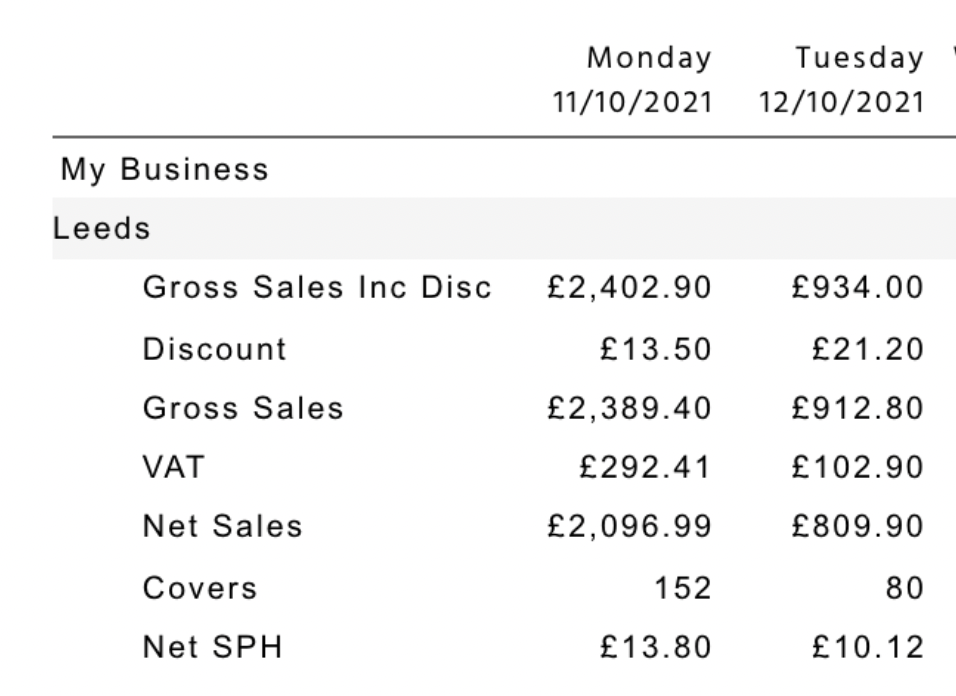The height and width of the screenshot is (696, 956).
Task: Select the My Business group row
Action: [x=165, y=169]
